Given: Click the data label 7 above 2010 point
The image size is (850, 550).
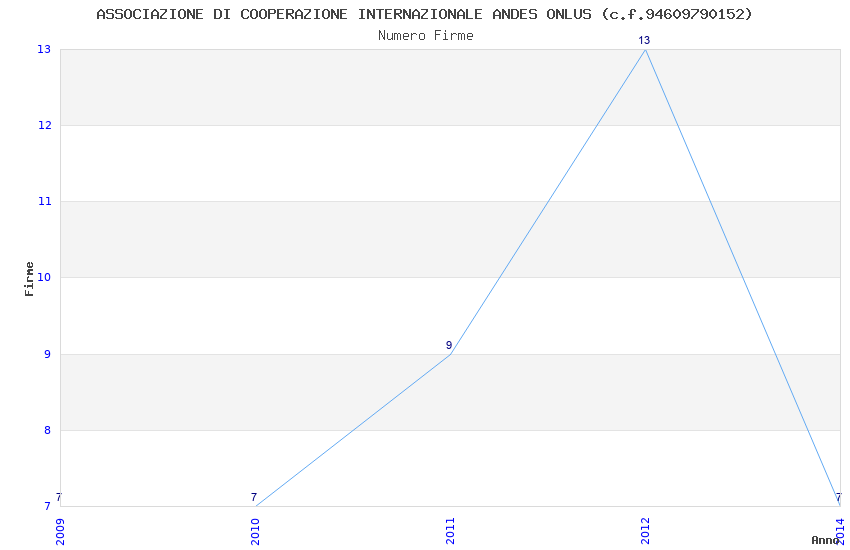Looking at the screenshot, I should click(254, 497).
